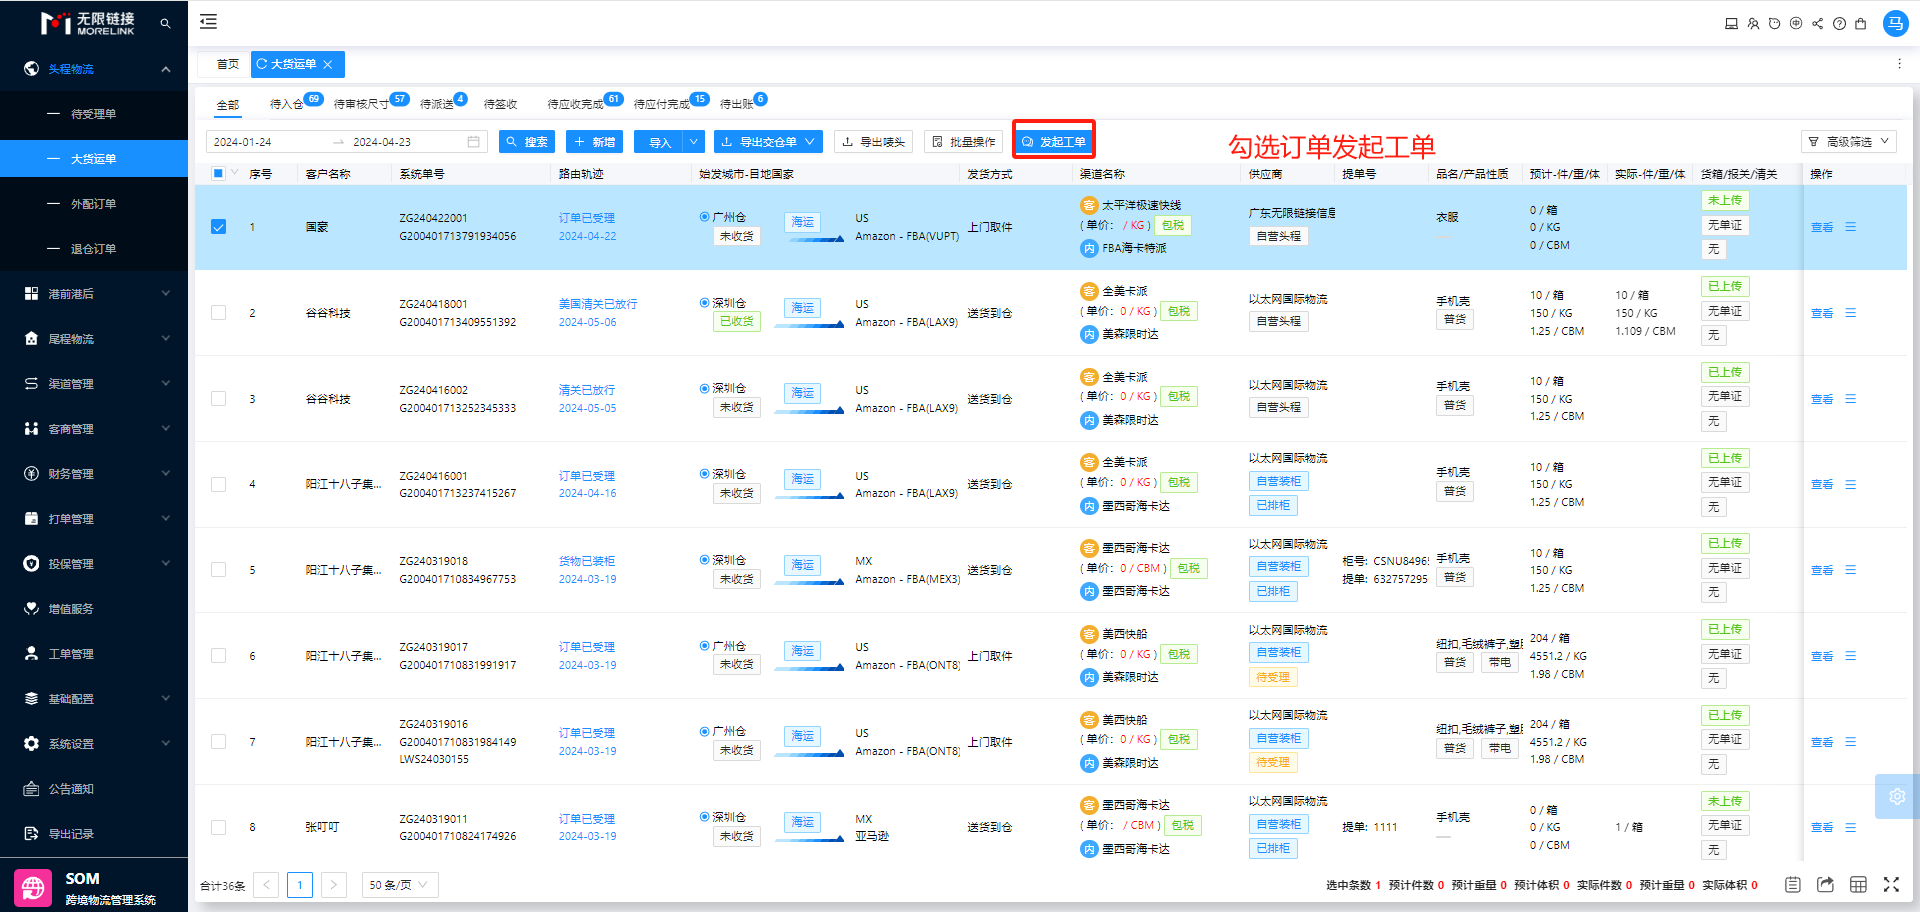Click the shopping bag icon in top bar

(x=1860, y=23)
